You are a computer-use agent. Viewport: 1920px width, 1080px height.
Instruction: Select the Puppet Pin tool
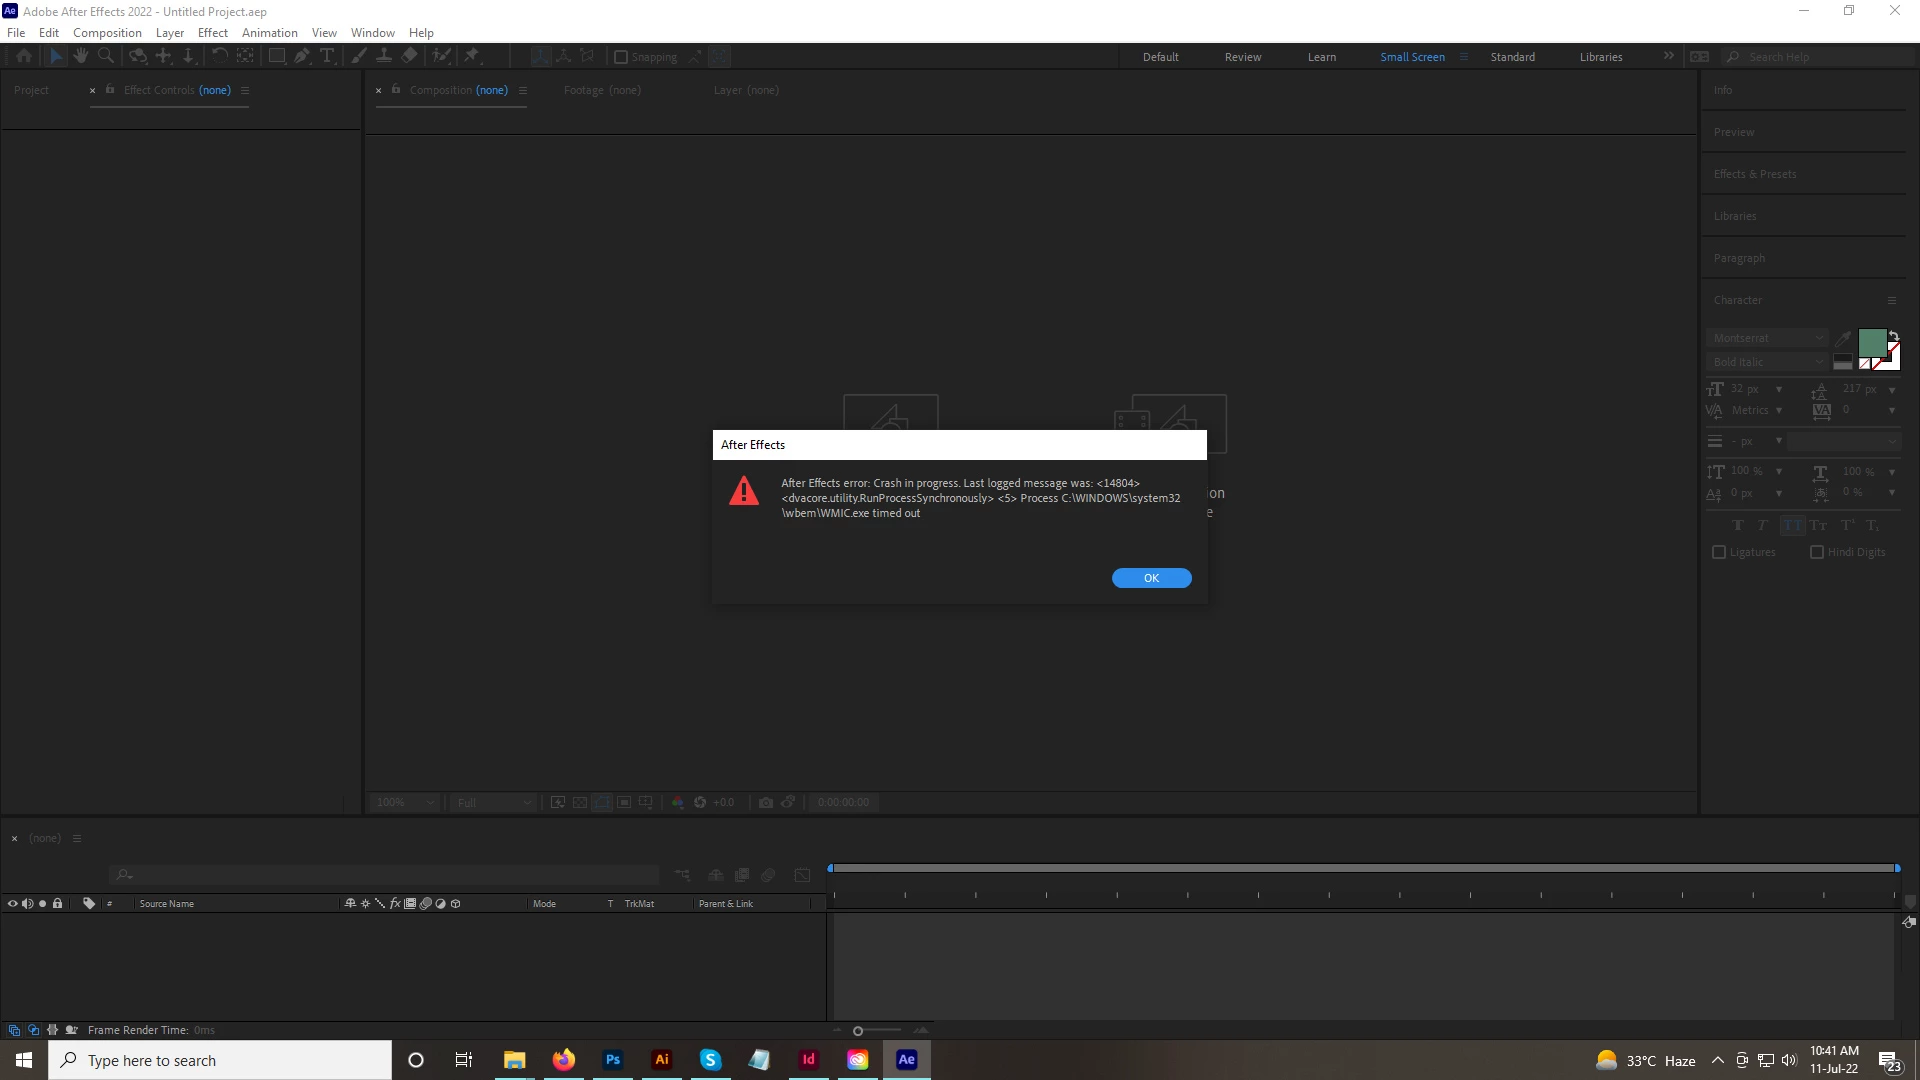[x=472, y=56]
